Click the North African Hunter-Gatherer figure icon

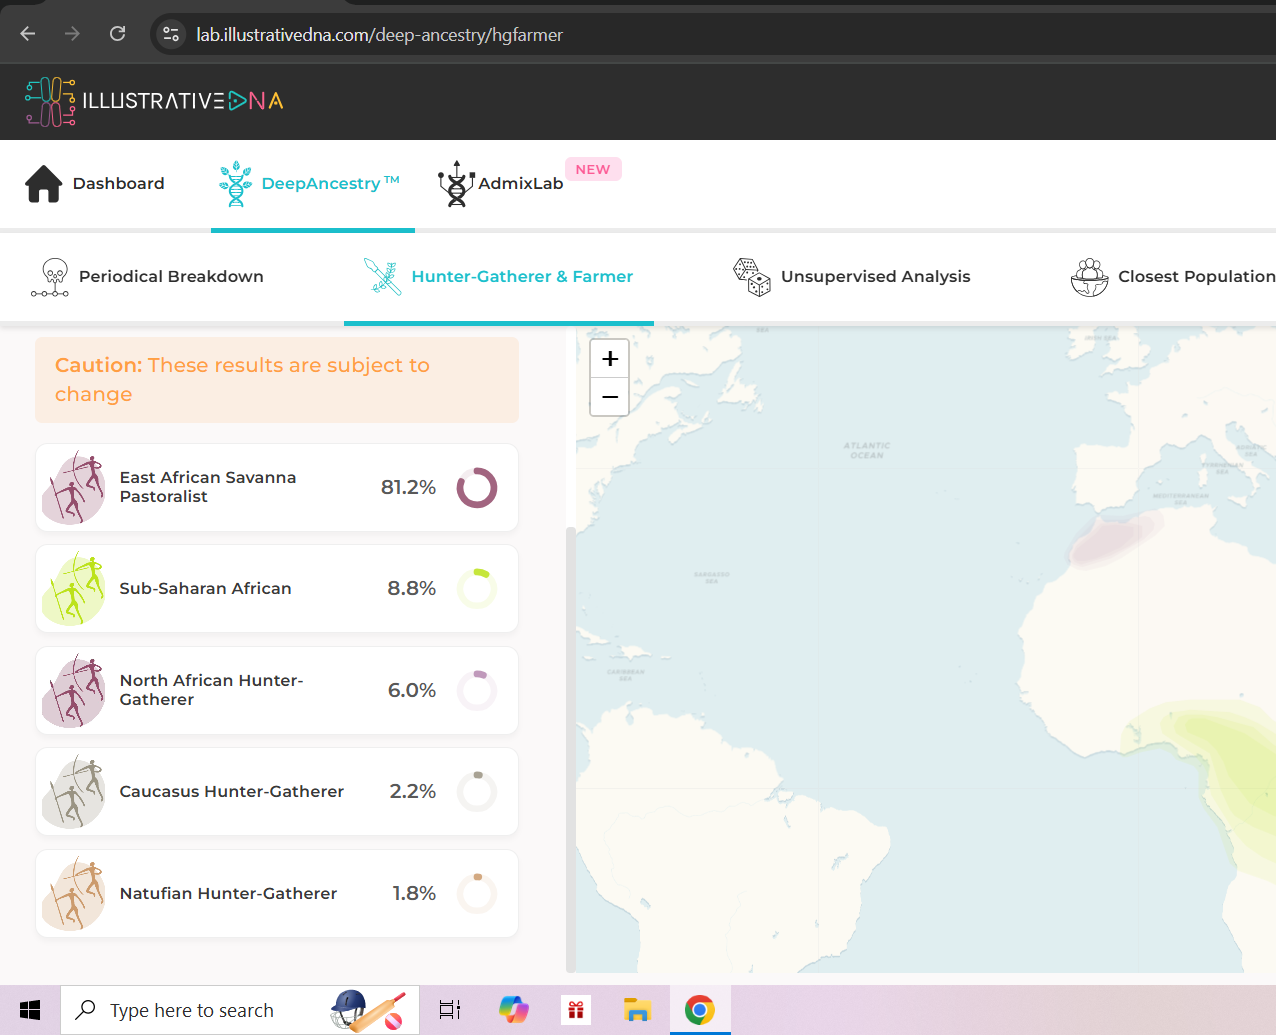pyautogui.click(x=74, y=691)
